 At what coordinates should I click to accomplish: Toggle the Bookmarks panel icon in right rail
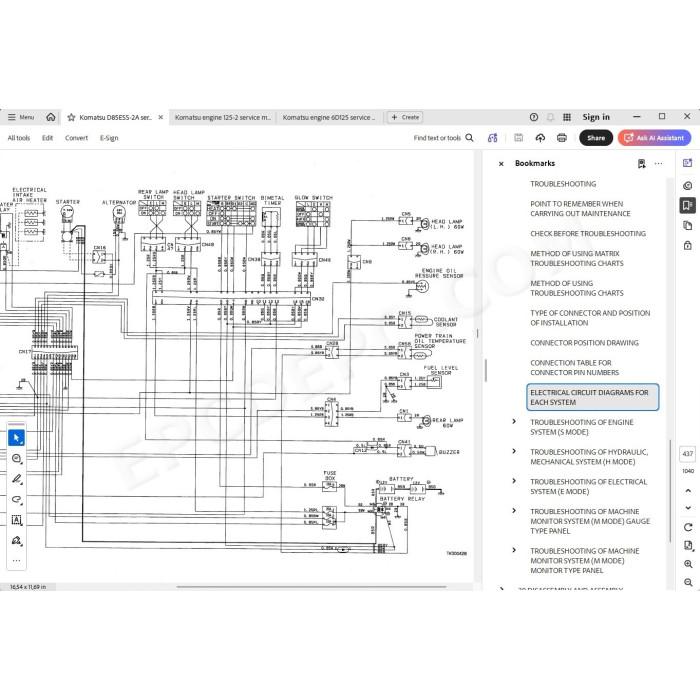coord(688,205)
